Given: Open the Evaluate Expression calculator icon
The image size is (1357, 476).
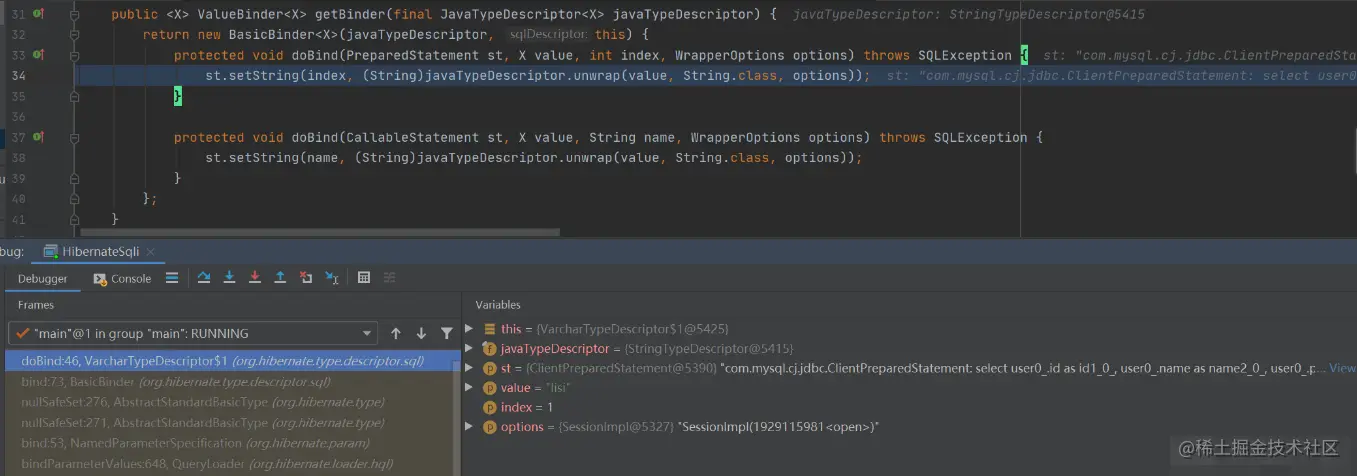Looking at the screenshot, I should (364, 278).
